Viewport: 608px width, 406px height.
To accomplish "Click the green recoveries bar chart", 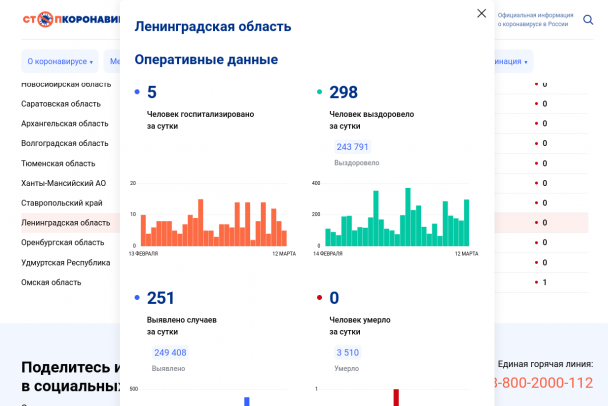I will (x=396, y=217).
